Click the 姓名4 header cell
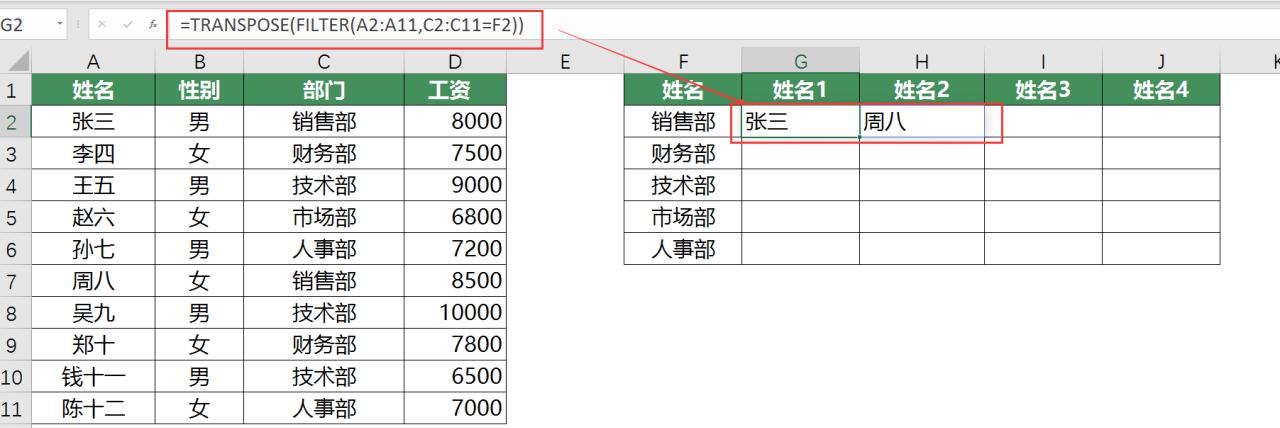 click(x=1161, y=90)
